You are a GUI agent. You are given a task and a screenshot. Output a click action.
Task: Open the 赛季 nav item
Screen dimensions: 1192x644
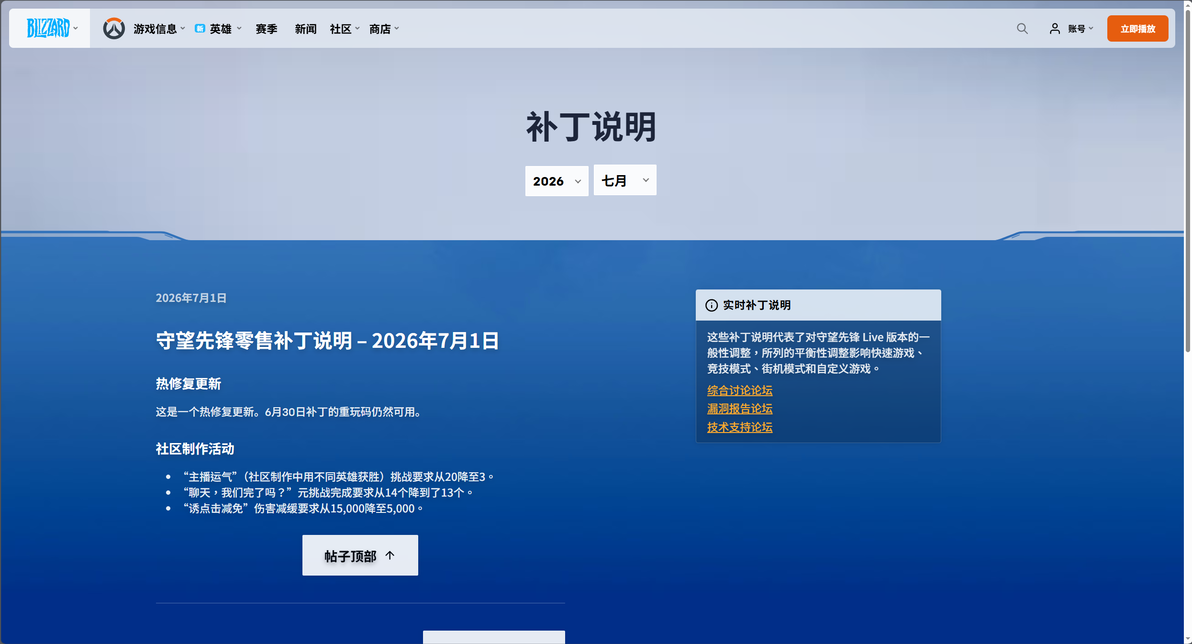(266, 28)
